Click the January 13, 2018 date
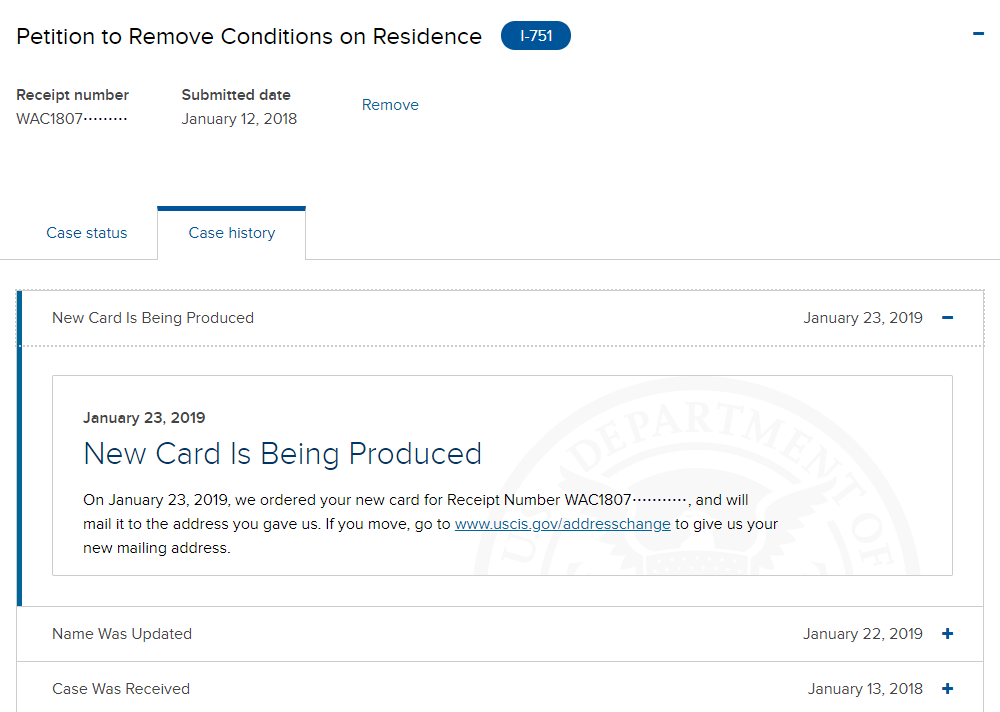Viewport: 1000px width, 712px height. coord(865,688)
